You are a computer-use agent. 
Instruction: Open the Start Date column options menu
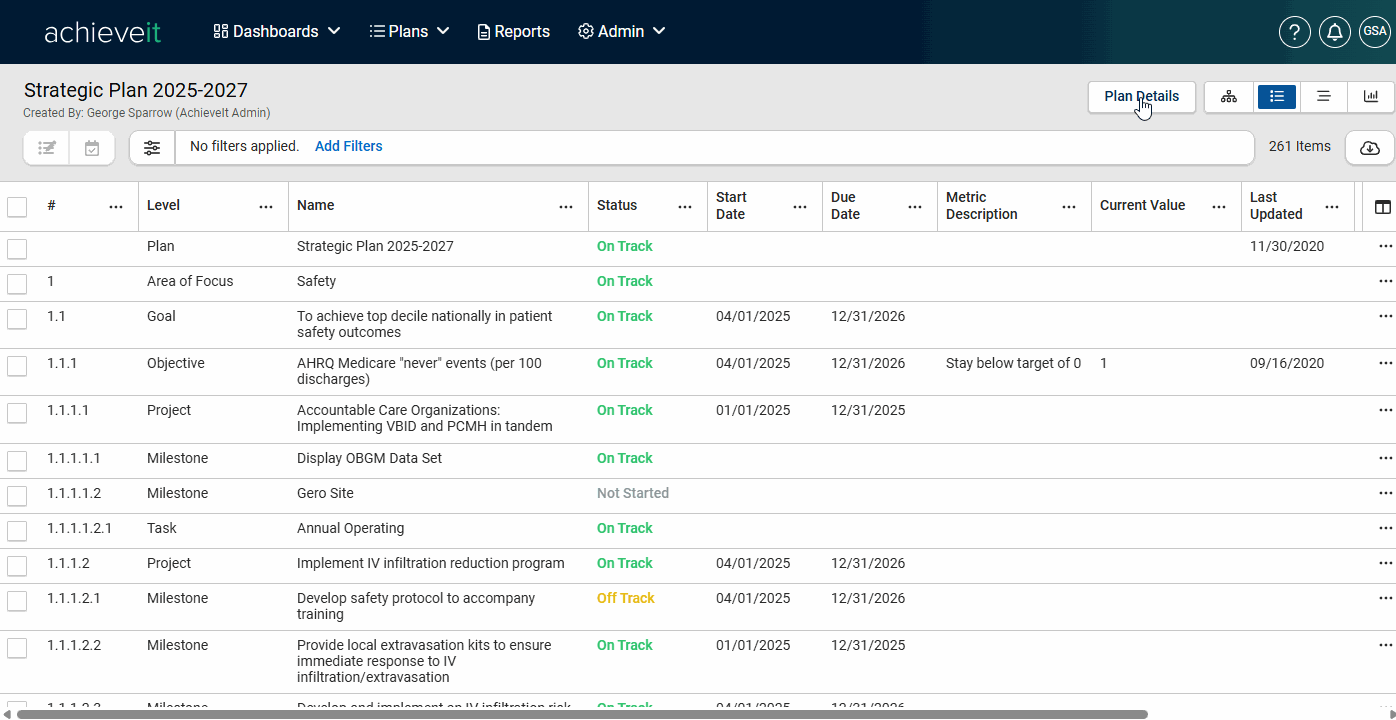coord(800,207)
